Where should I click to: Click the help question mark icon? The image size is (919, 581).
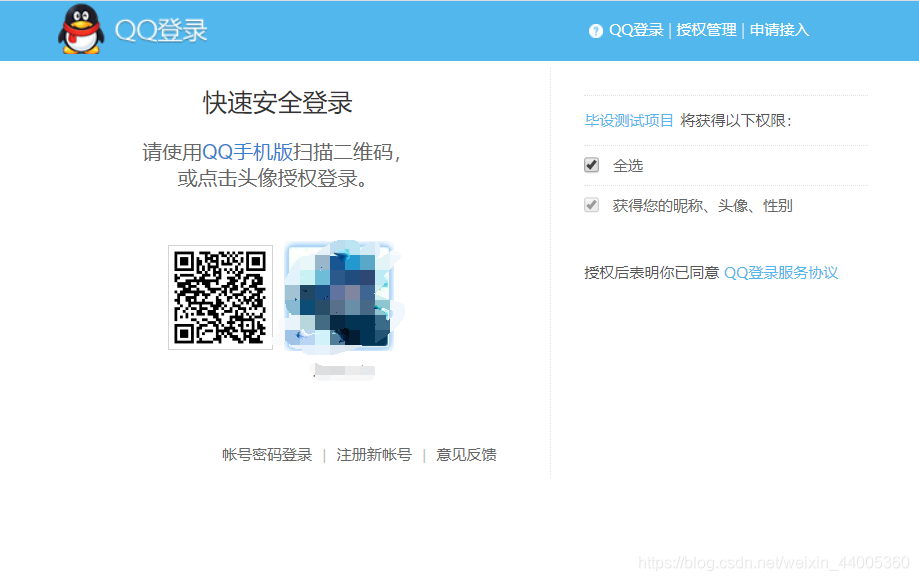tap(595, 31)
